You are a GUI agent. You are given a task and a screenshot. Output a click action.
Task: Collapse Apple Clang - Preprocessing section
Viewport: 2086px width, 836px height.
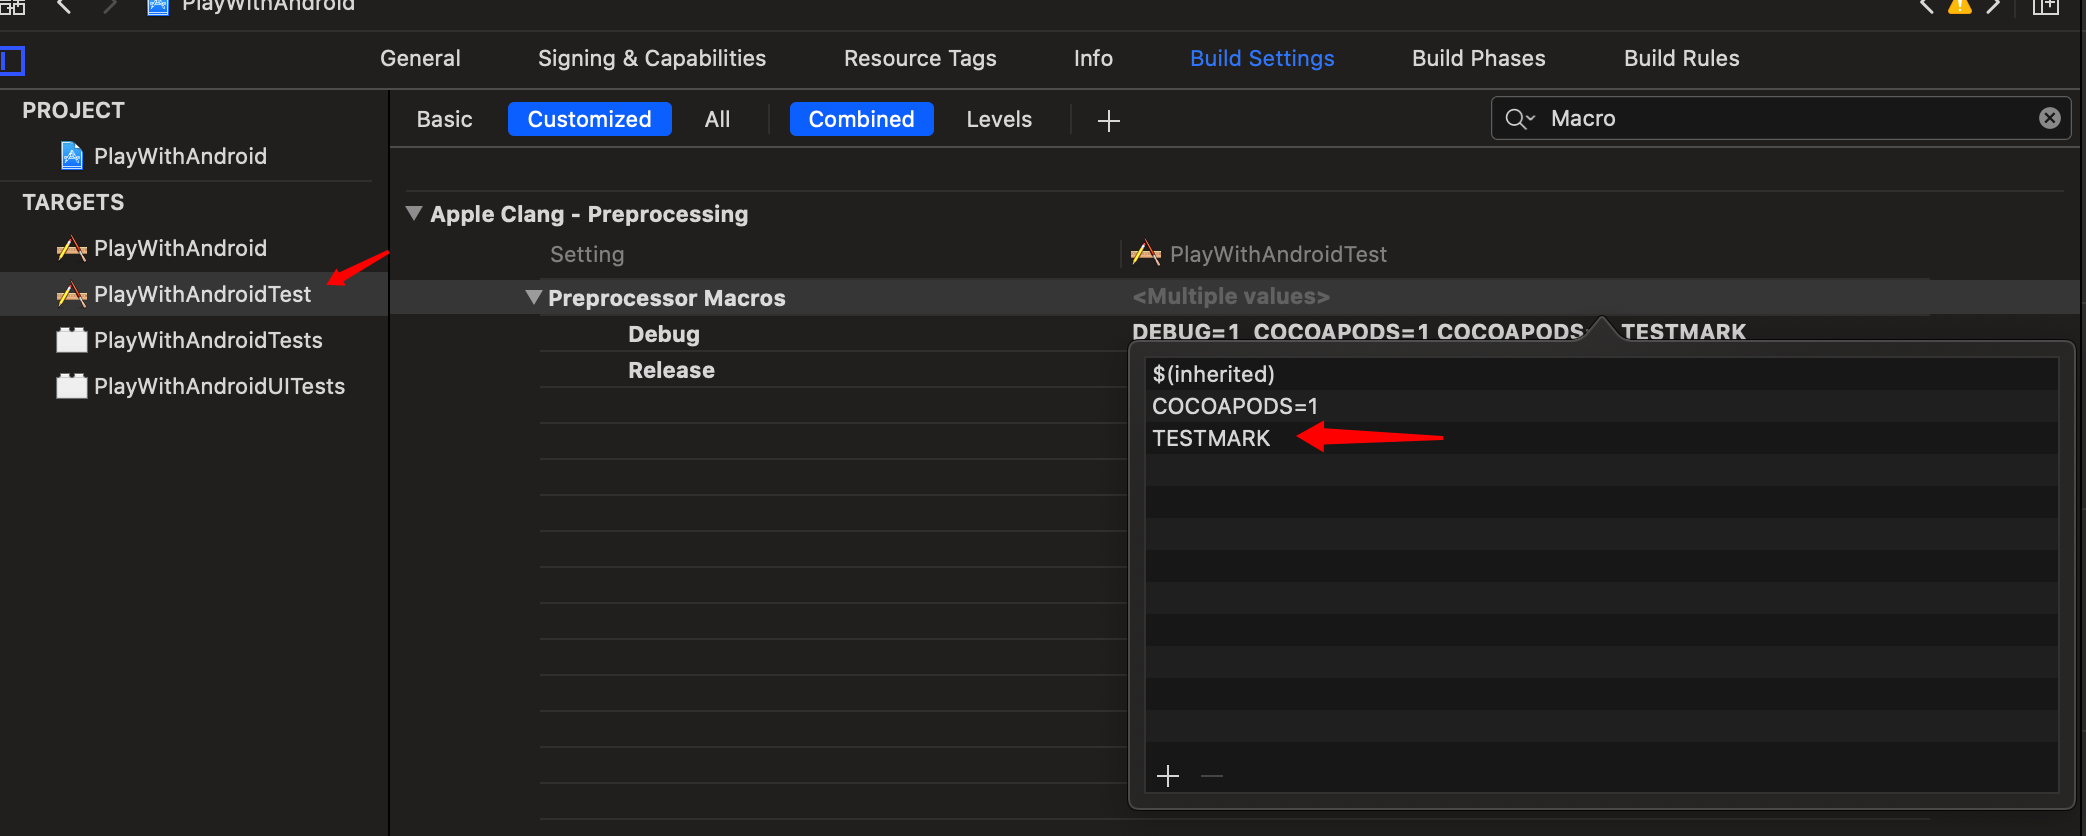414,213
